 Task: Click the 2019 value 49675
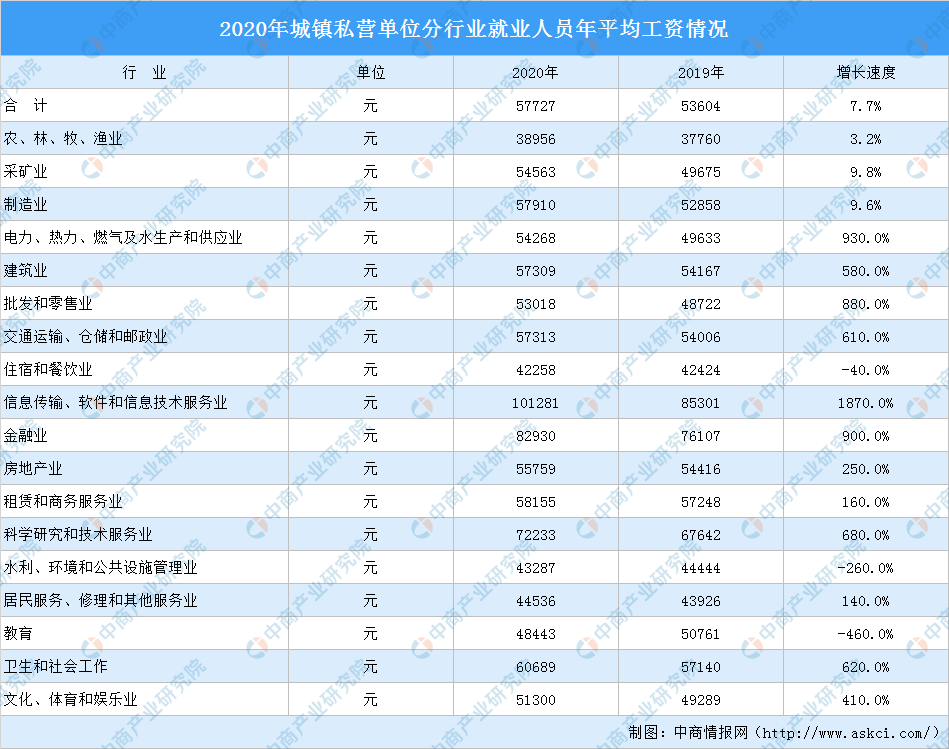(701, 172)
